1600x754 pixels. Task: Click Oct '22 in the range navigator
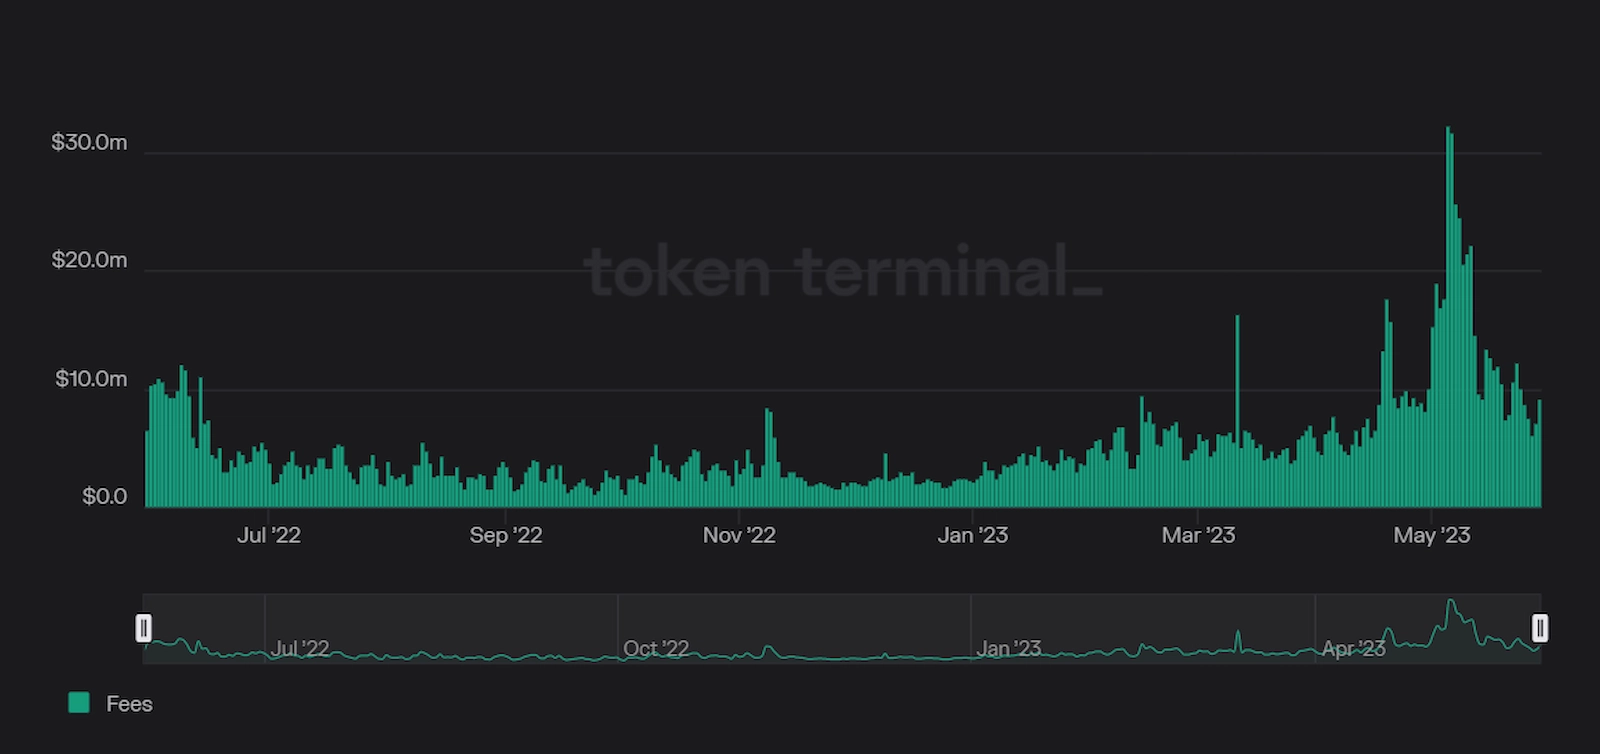pyautogui.click(x=656, y=648)
